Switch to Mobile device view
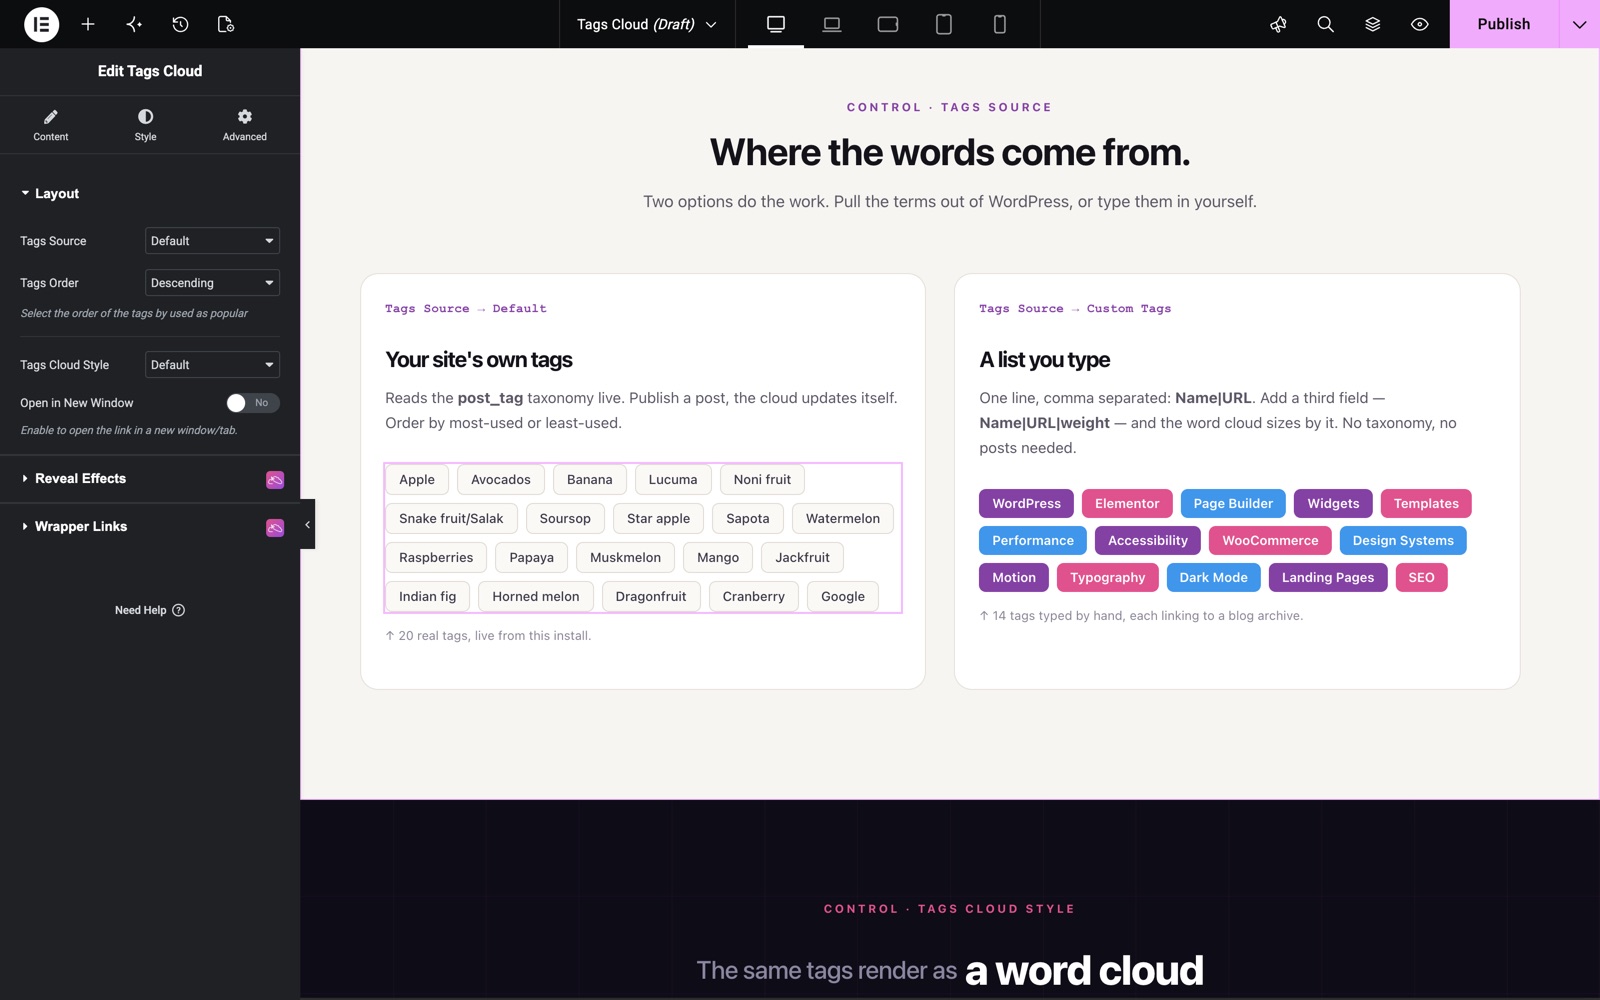This screenshot has width=1600, height=1000. point(1000,24)
